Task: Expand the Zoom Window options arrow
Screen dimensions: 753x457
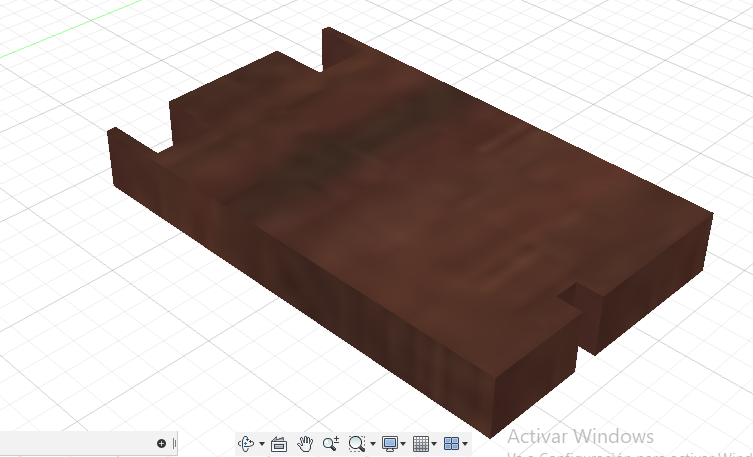Action: pos(373,444)
